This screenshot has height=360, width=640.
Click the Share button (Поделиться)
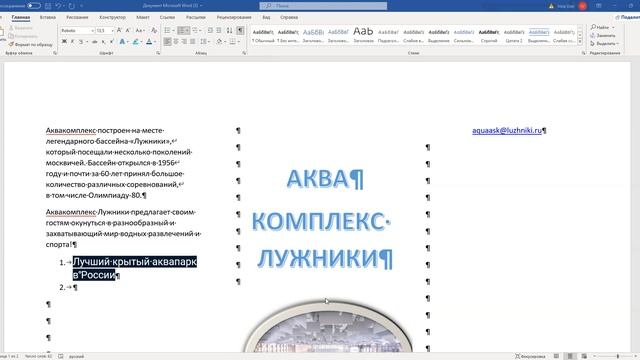[628, 18]
